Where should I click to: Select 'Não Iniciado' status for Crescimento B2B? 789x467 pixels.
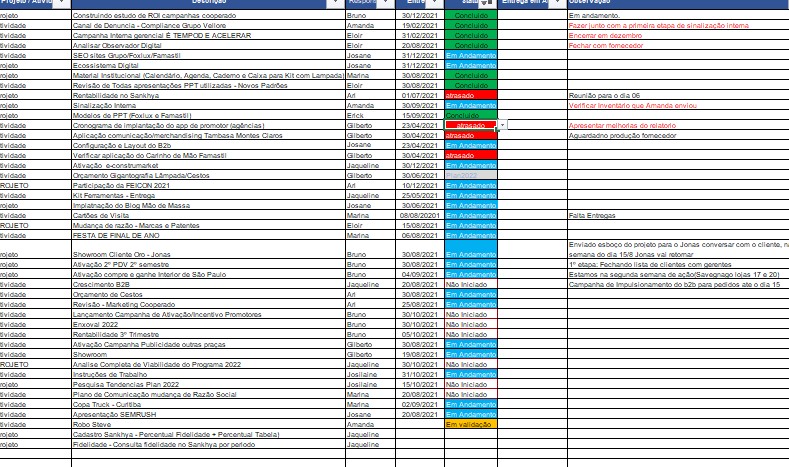point(471,284)
